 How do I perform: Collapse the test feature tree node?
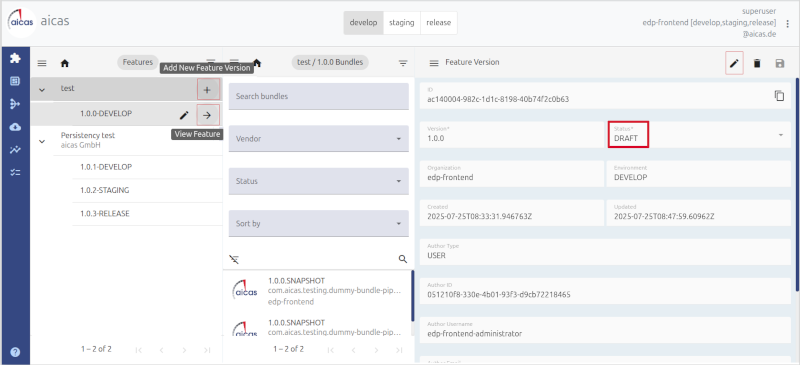coord(42,90)
